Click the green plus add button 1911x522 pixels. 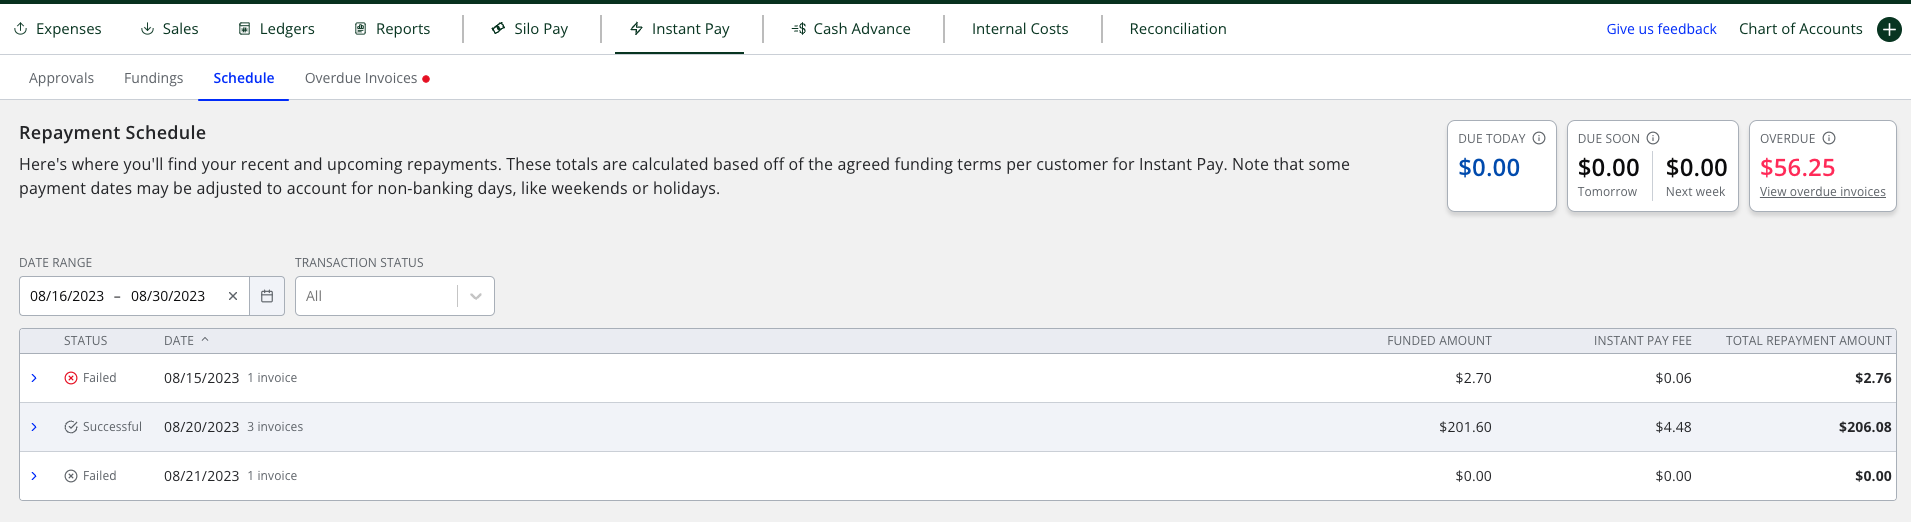(1889, 29)
